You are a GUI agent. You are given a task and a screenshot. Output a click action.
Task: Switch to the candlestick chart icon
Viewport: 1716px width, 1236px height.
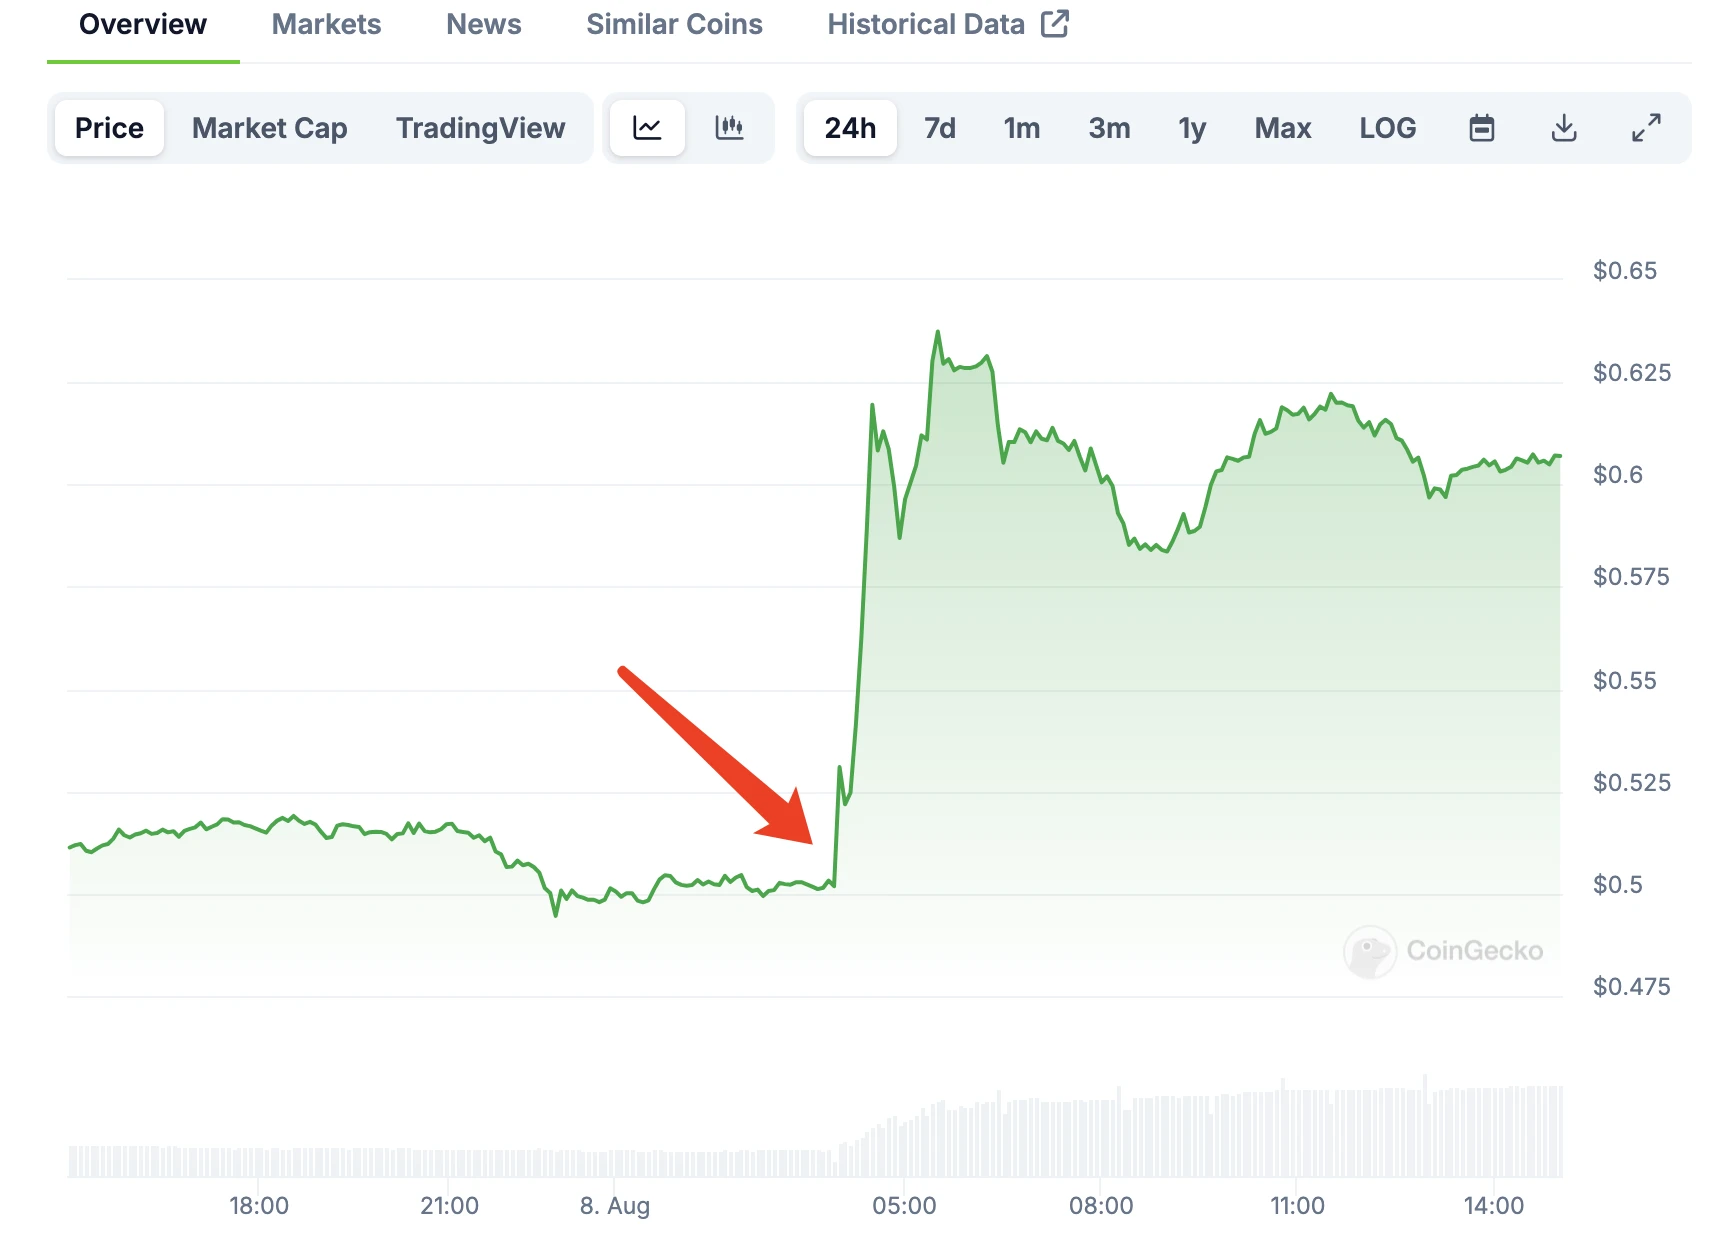[x=729, y=128]
